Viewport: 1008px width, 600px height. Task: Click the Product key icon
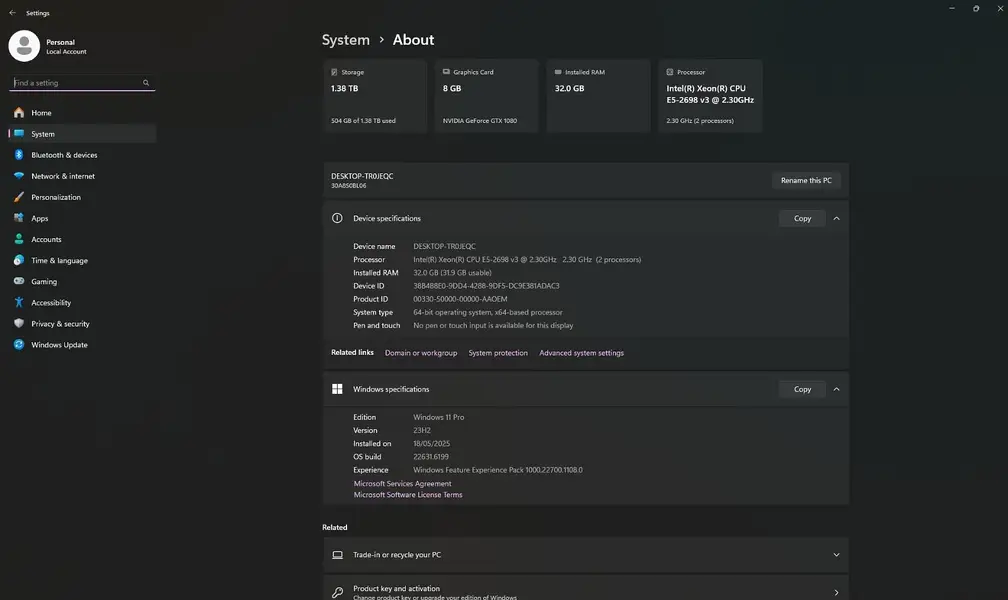pos(337,592)
